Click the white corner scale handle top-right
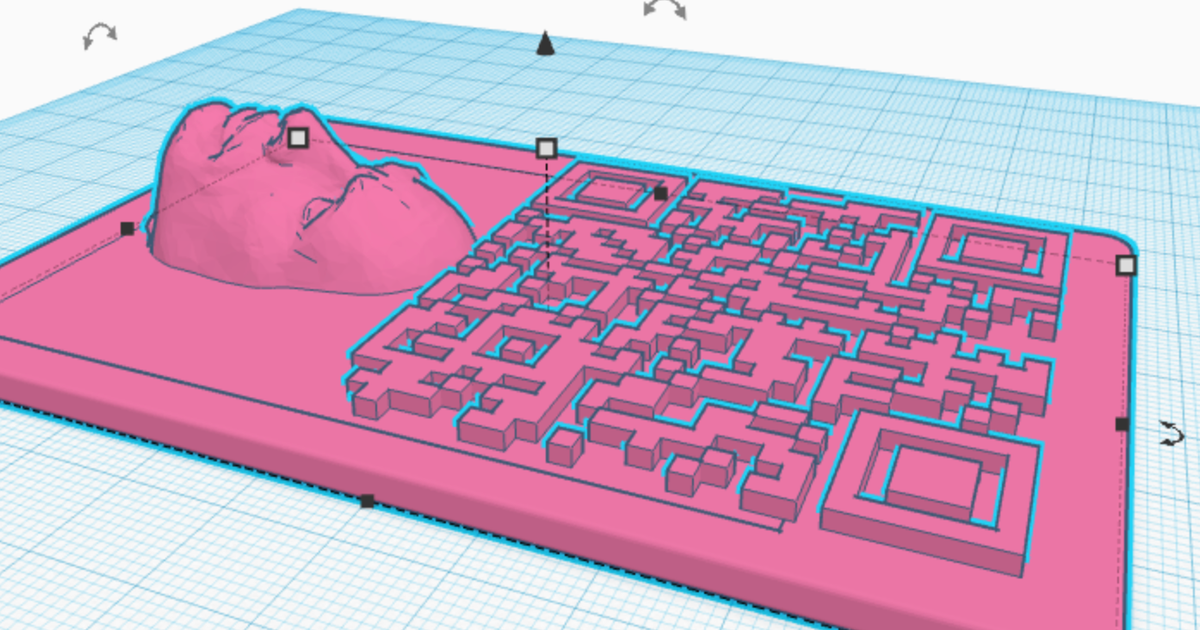The height and width of the screenshot is (630, 1200). click(x=1126, y=265)
